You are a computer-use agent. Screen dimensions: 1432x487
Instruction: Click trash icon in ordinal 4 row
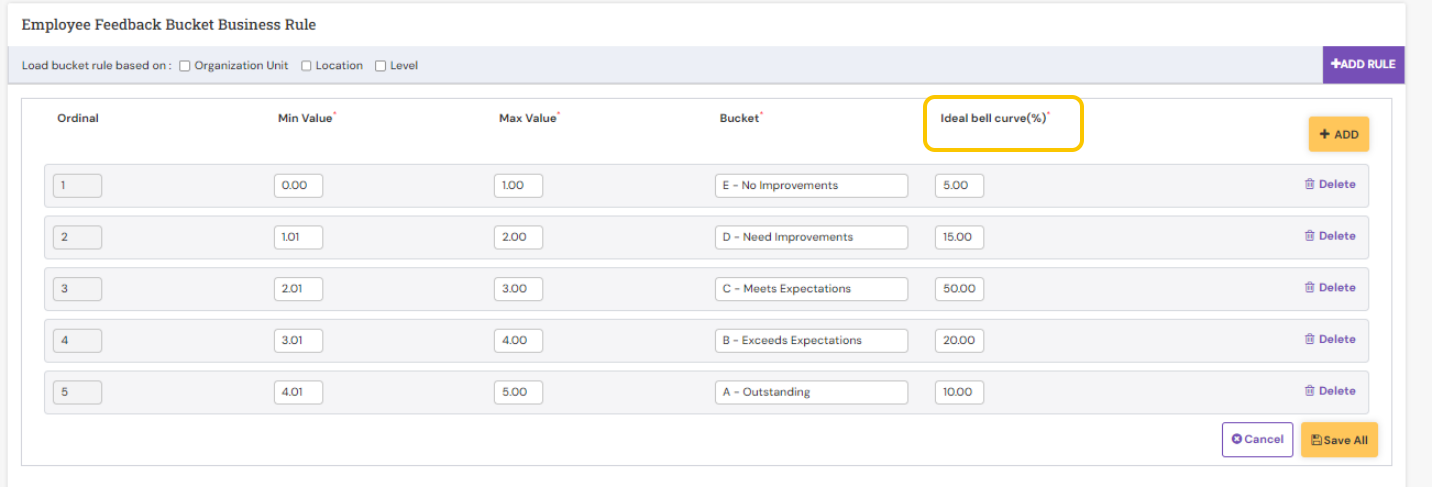[1309, 339]
